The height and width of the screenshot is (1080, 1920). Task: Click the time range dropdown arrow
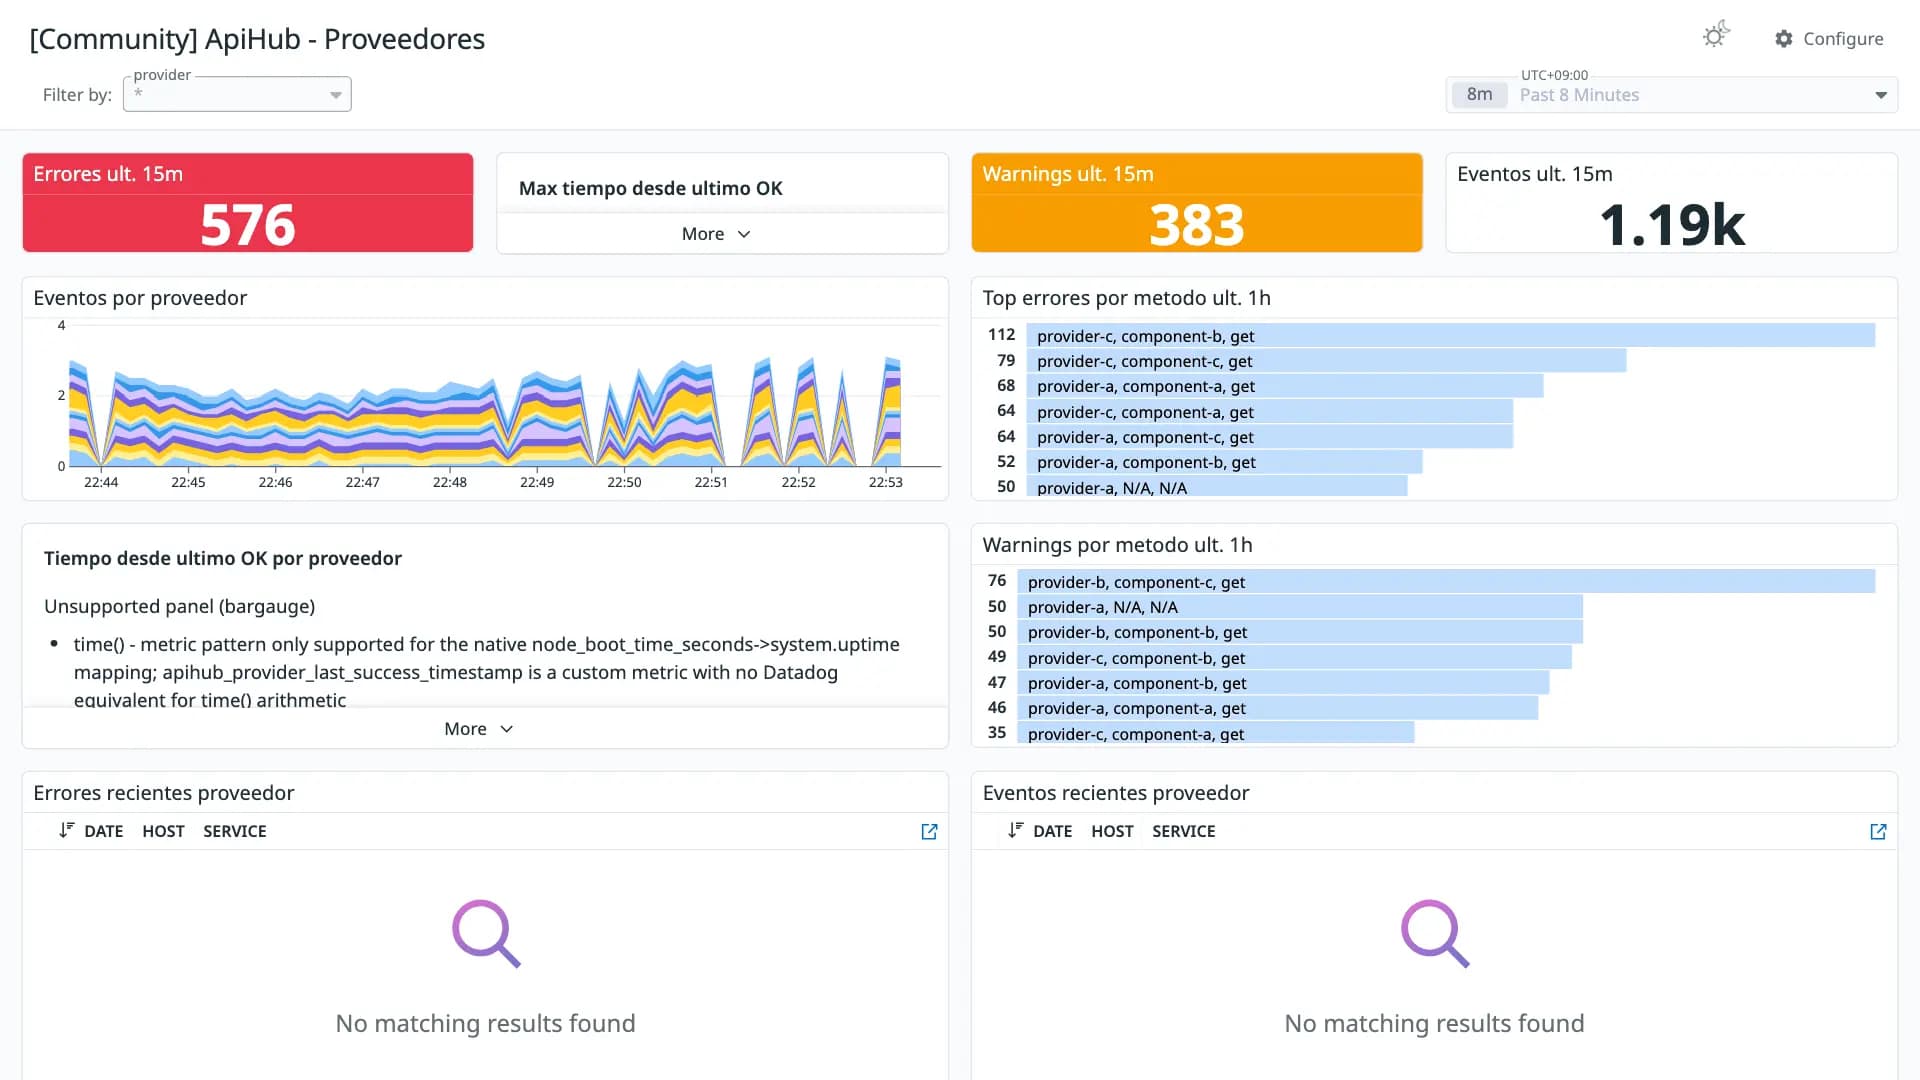click(1880, 95)
